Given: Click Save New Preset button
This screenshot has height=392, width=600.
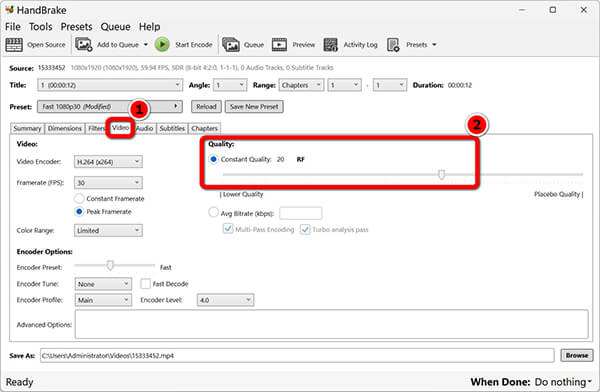Looking at the screenshot, I should [254, 107].
